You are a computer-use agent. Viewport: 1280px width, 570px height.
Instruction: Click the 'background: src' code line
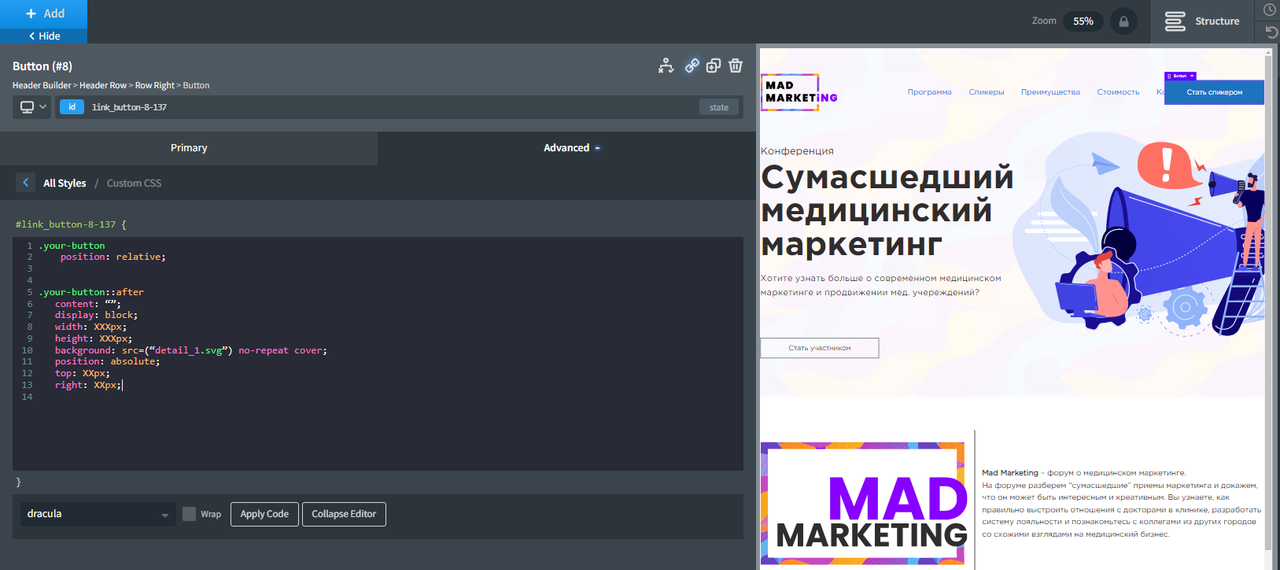pos(191,350)
